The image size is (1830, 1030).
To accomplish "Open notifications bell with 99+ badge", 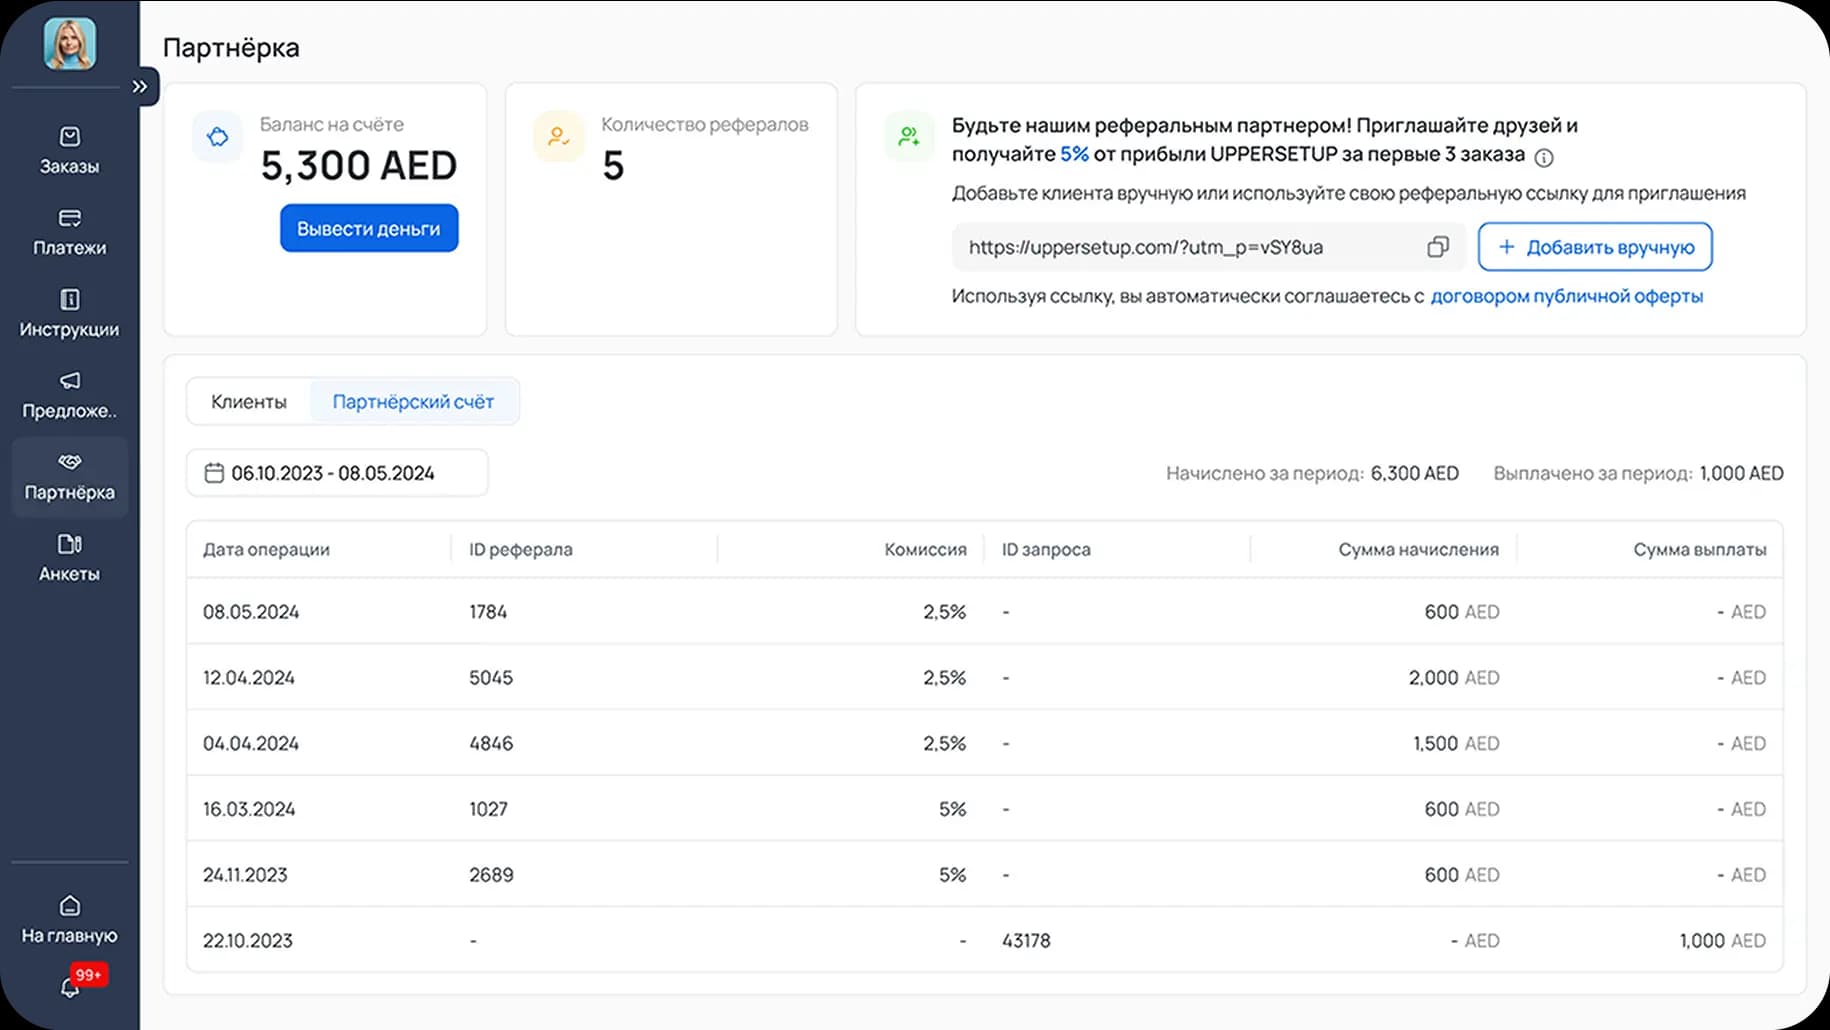I will pos(70,987).
